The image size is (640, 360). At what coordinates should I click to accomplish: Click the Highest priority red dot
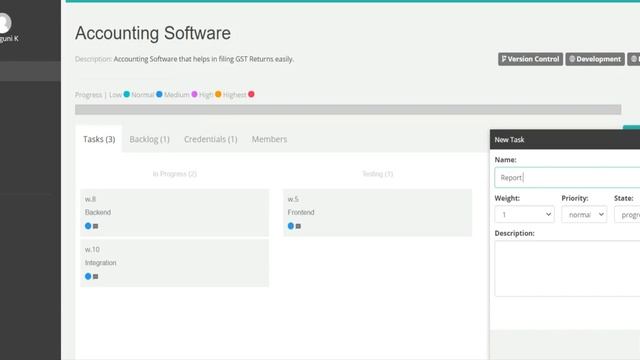[251, 94]
